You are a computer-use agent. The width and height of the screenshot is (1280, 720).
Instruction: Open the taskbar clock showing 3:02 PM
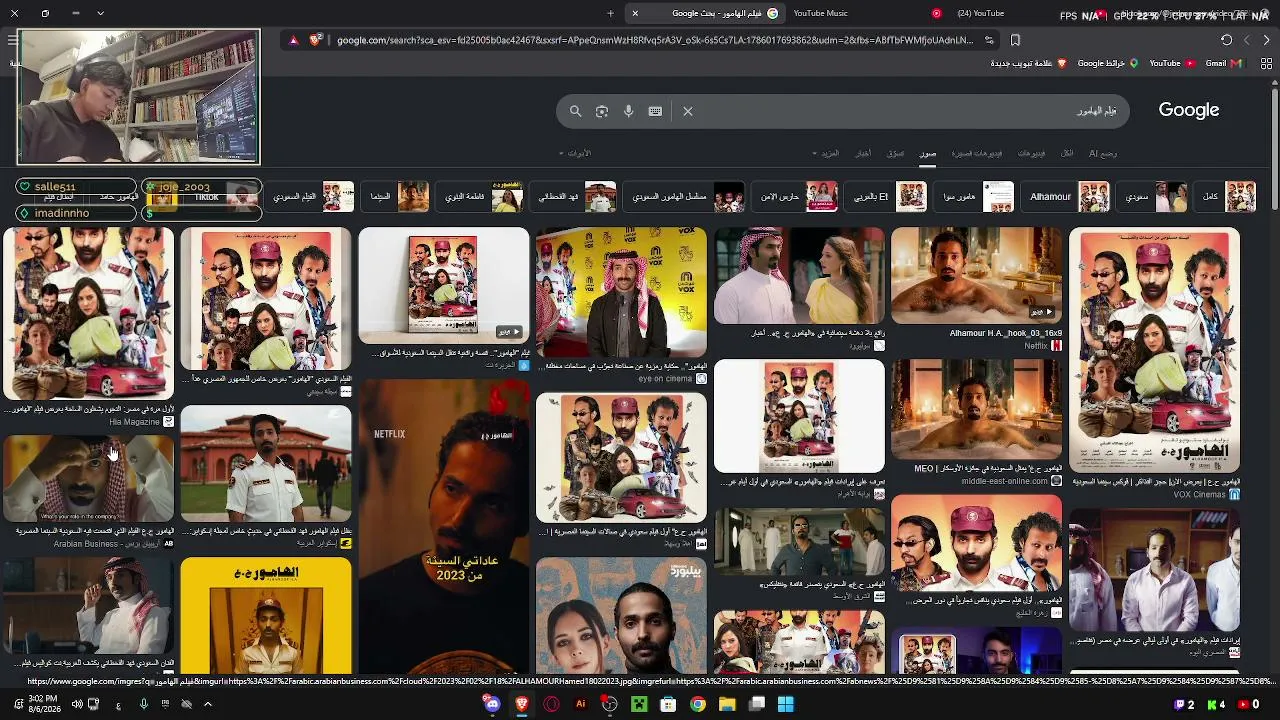click(42, 704)
